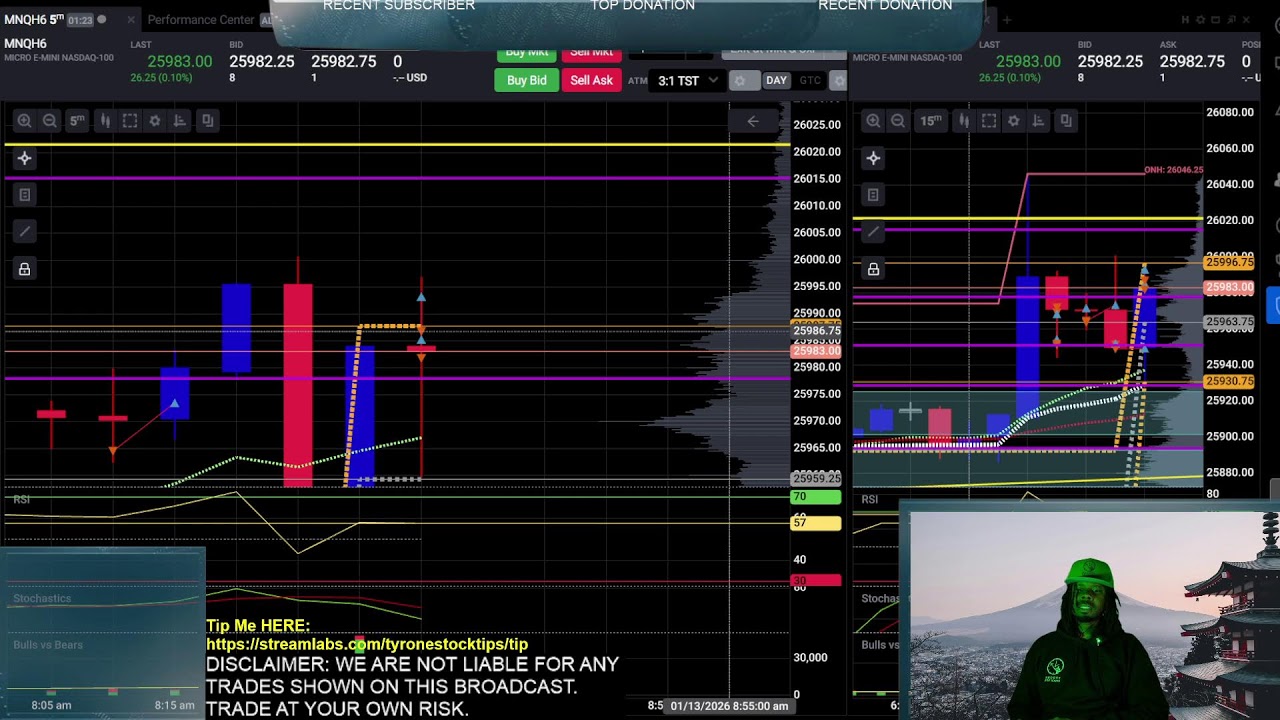Click the Sell Ask button

coord(591,80)
